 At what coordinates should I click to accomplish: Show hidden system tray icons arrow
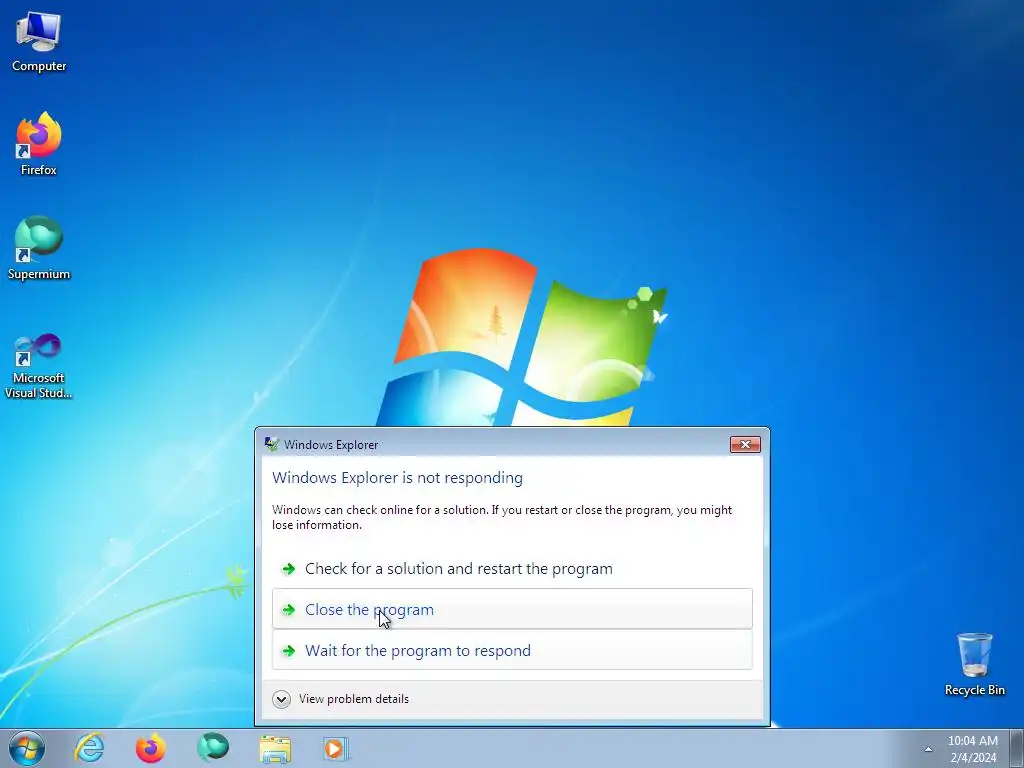928,749
